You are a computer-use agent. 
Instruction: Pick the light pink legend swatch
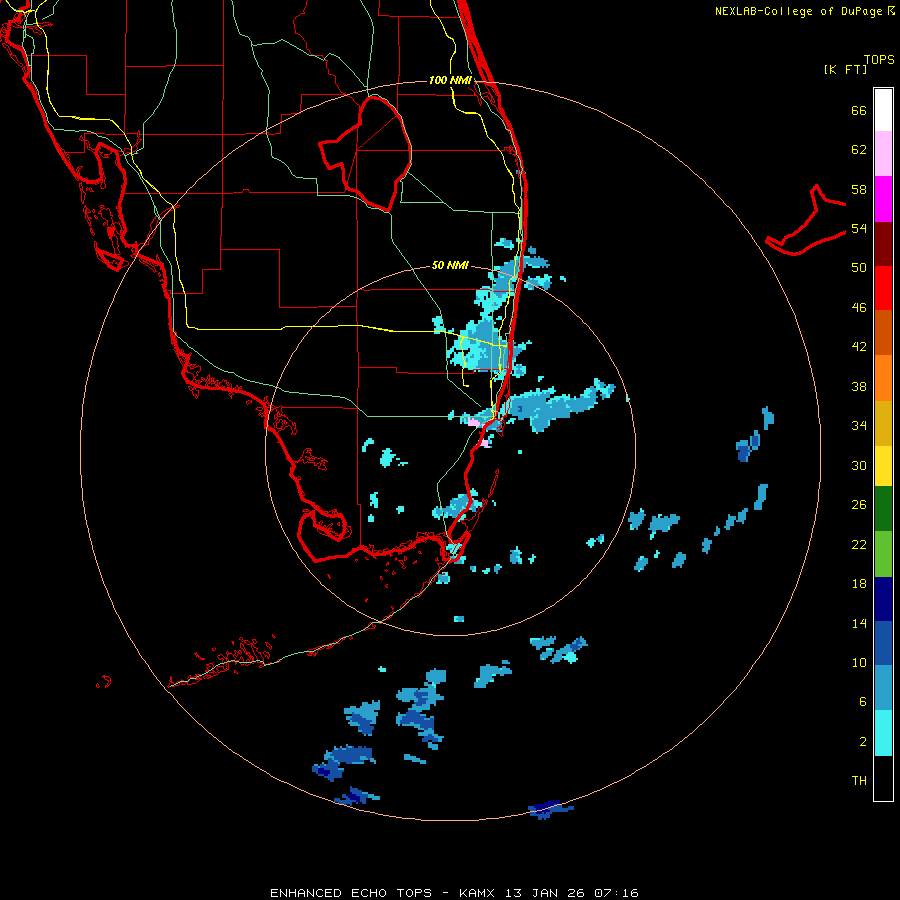883,153
